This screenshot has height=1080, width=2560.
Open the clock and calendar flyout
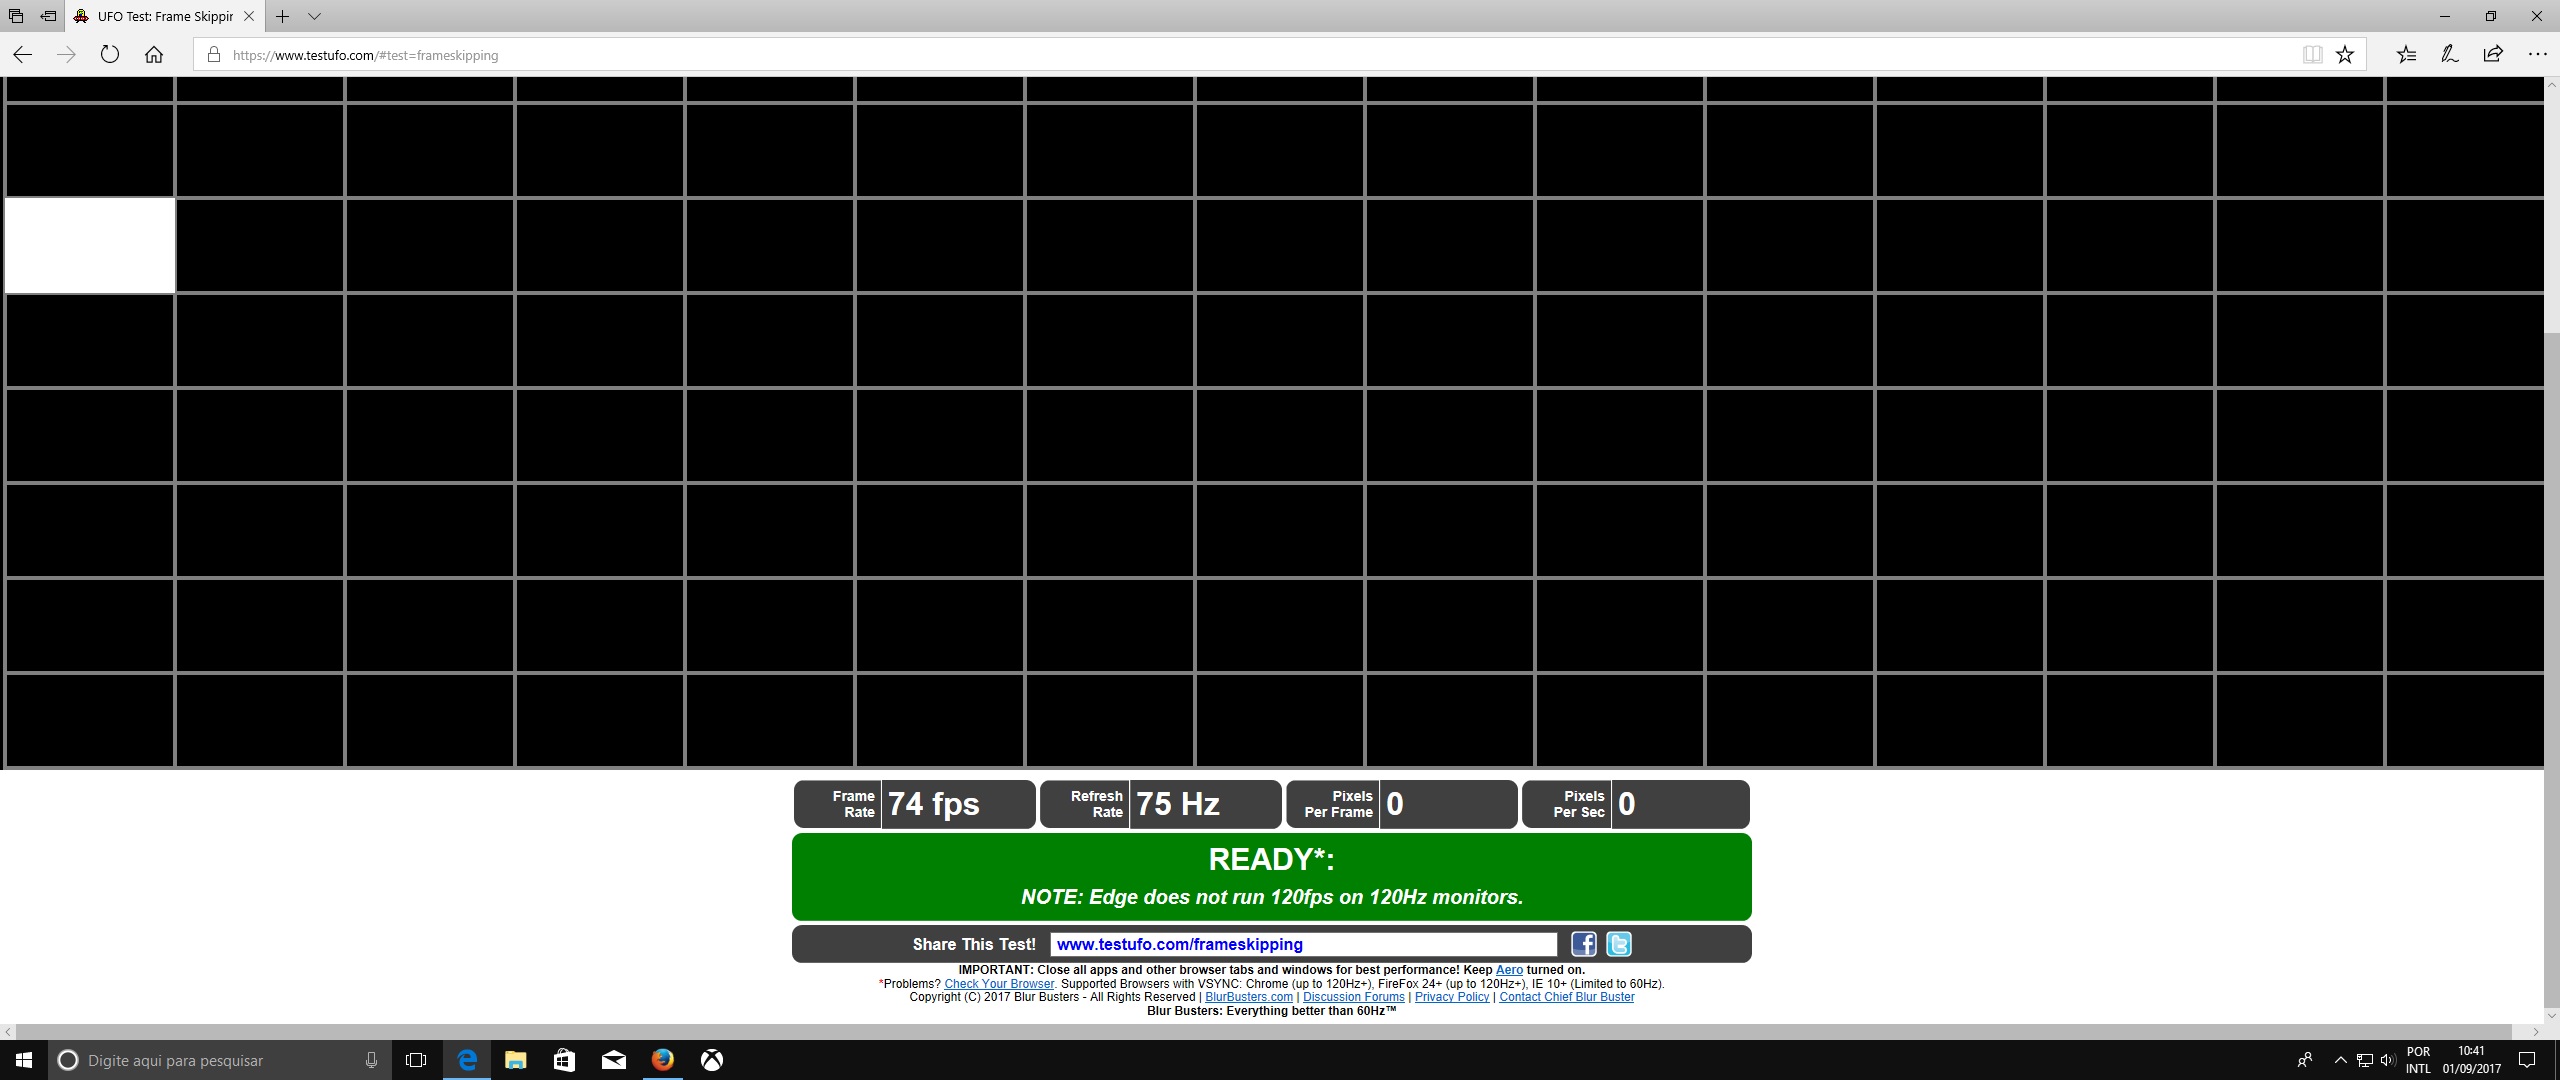[2471, 1060]
